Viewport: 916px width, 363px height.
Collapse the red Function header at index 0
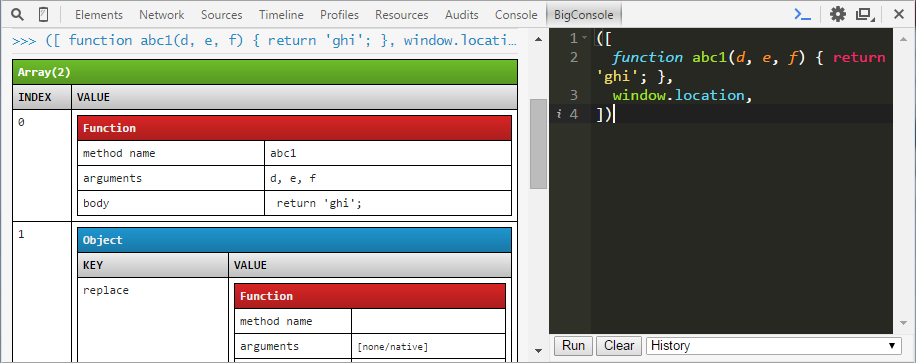coord(294,128)
